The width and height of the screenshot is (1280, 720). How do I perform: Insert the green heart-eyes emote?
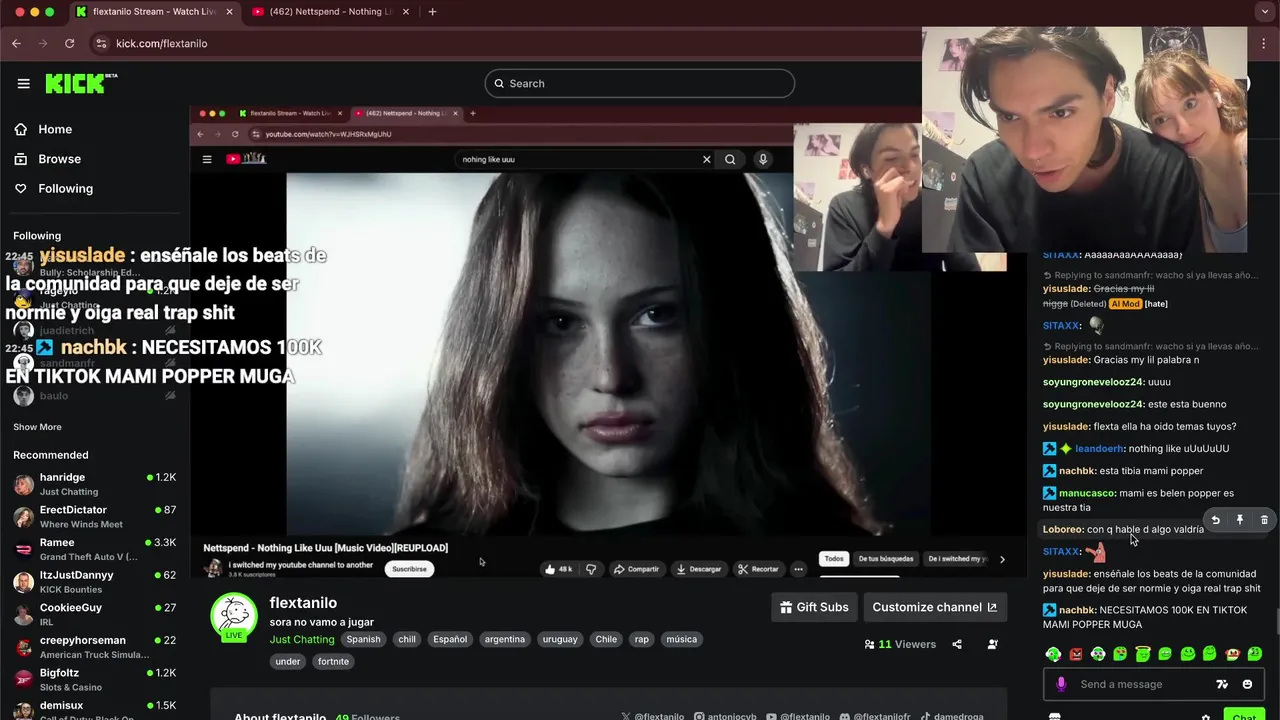pos(1120,654)
